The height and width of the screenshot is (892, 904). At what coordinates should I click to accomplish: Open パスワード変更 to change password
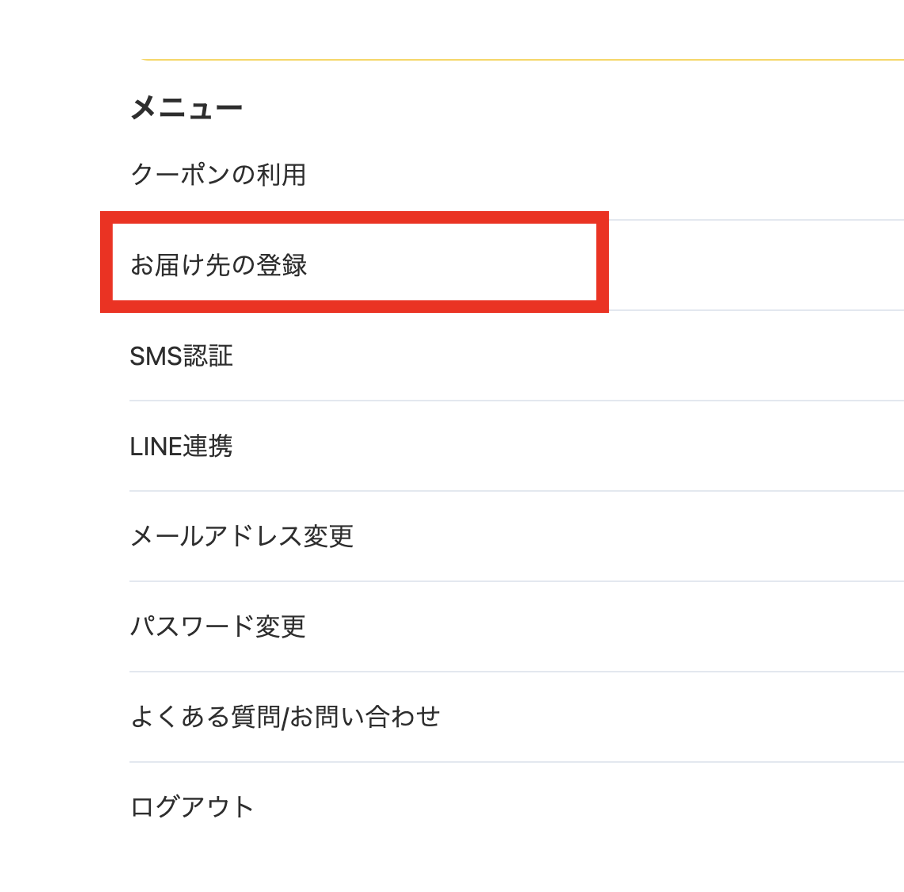click(221, 626)
